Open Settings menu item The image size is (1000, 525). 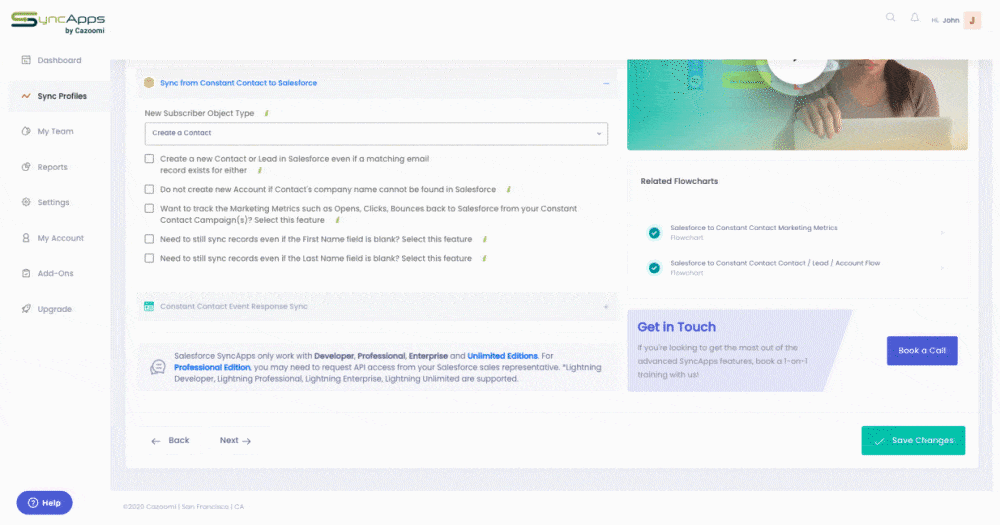[54, 202]
